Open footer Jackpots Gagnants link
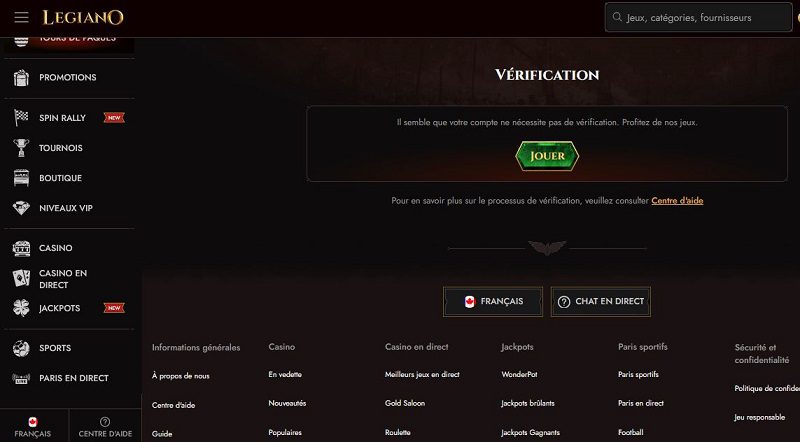 [531, 432]
